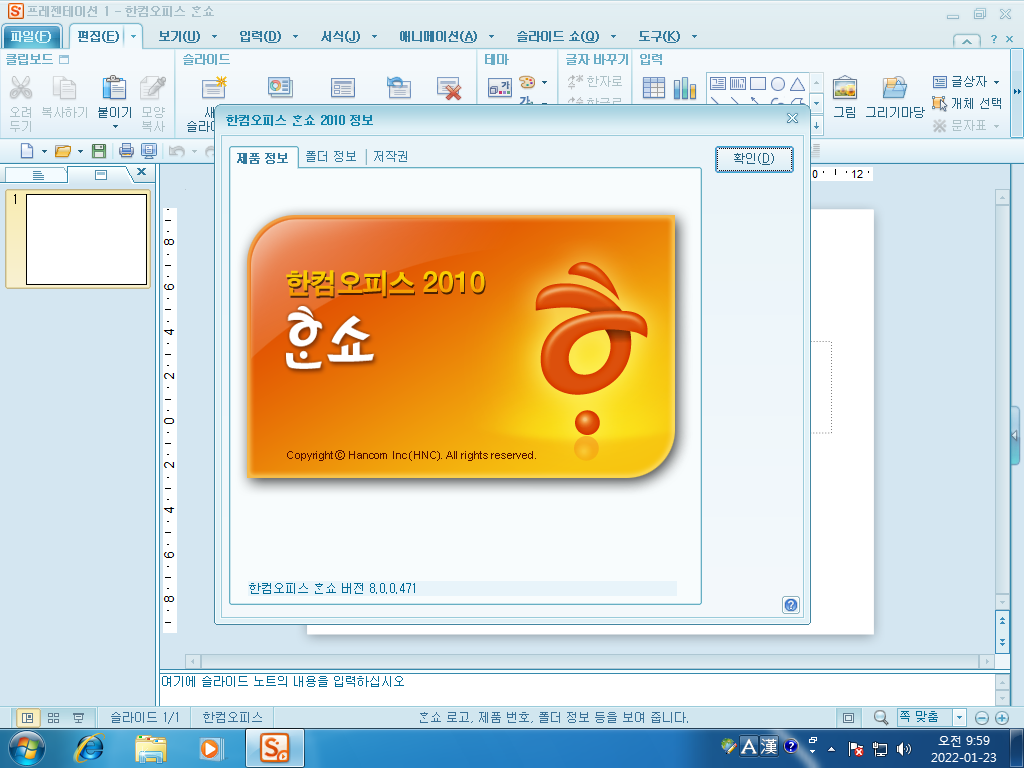Switch to slide thumbnails tab in panel

(100, 174)
